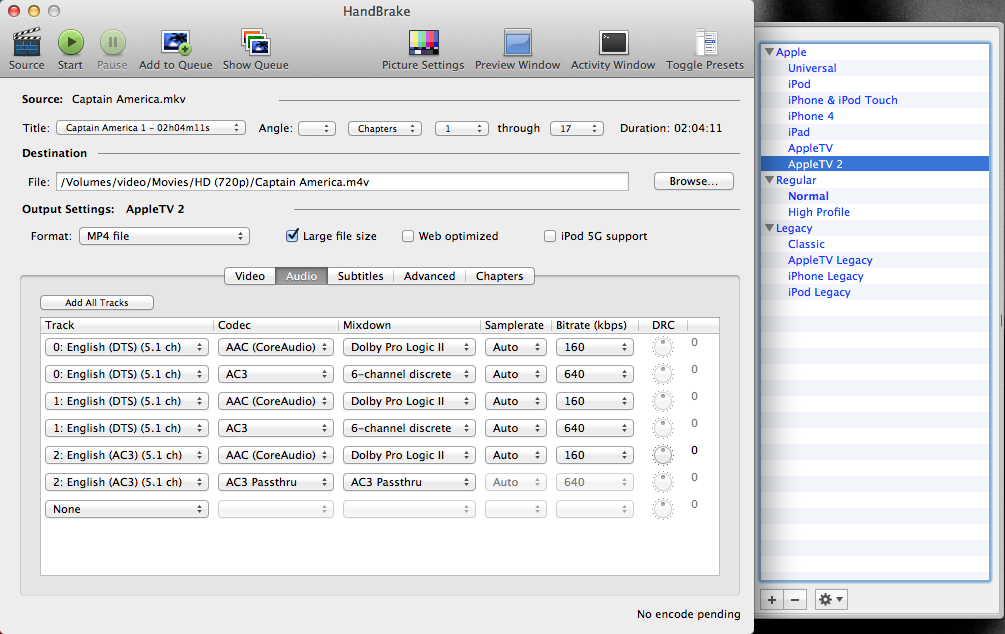The image size is (1005, 634).
Task: Adjust the DRC knob in the first audio row
Action: pos(663,347)
